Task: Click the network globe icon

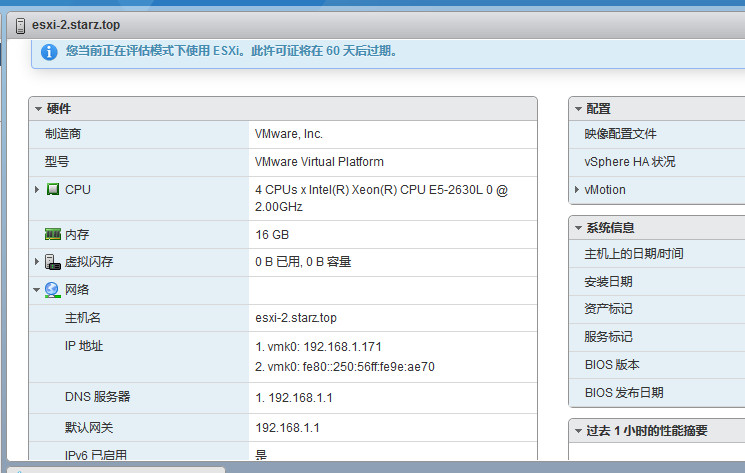Action: (x=52, y=290)
